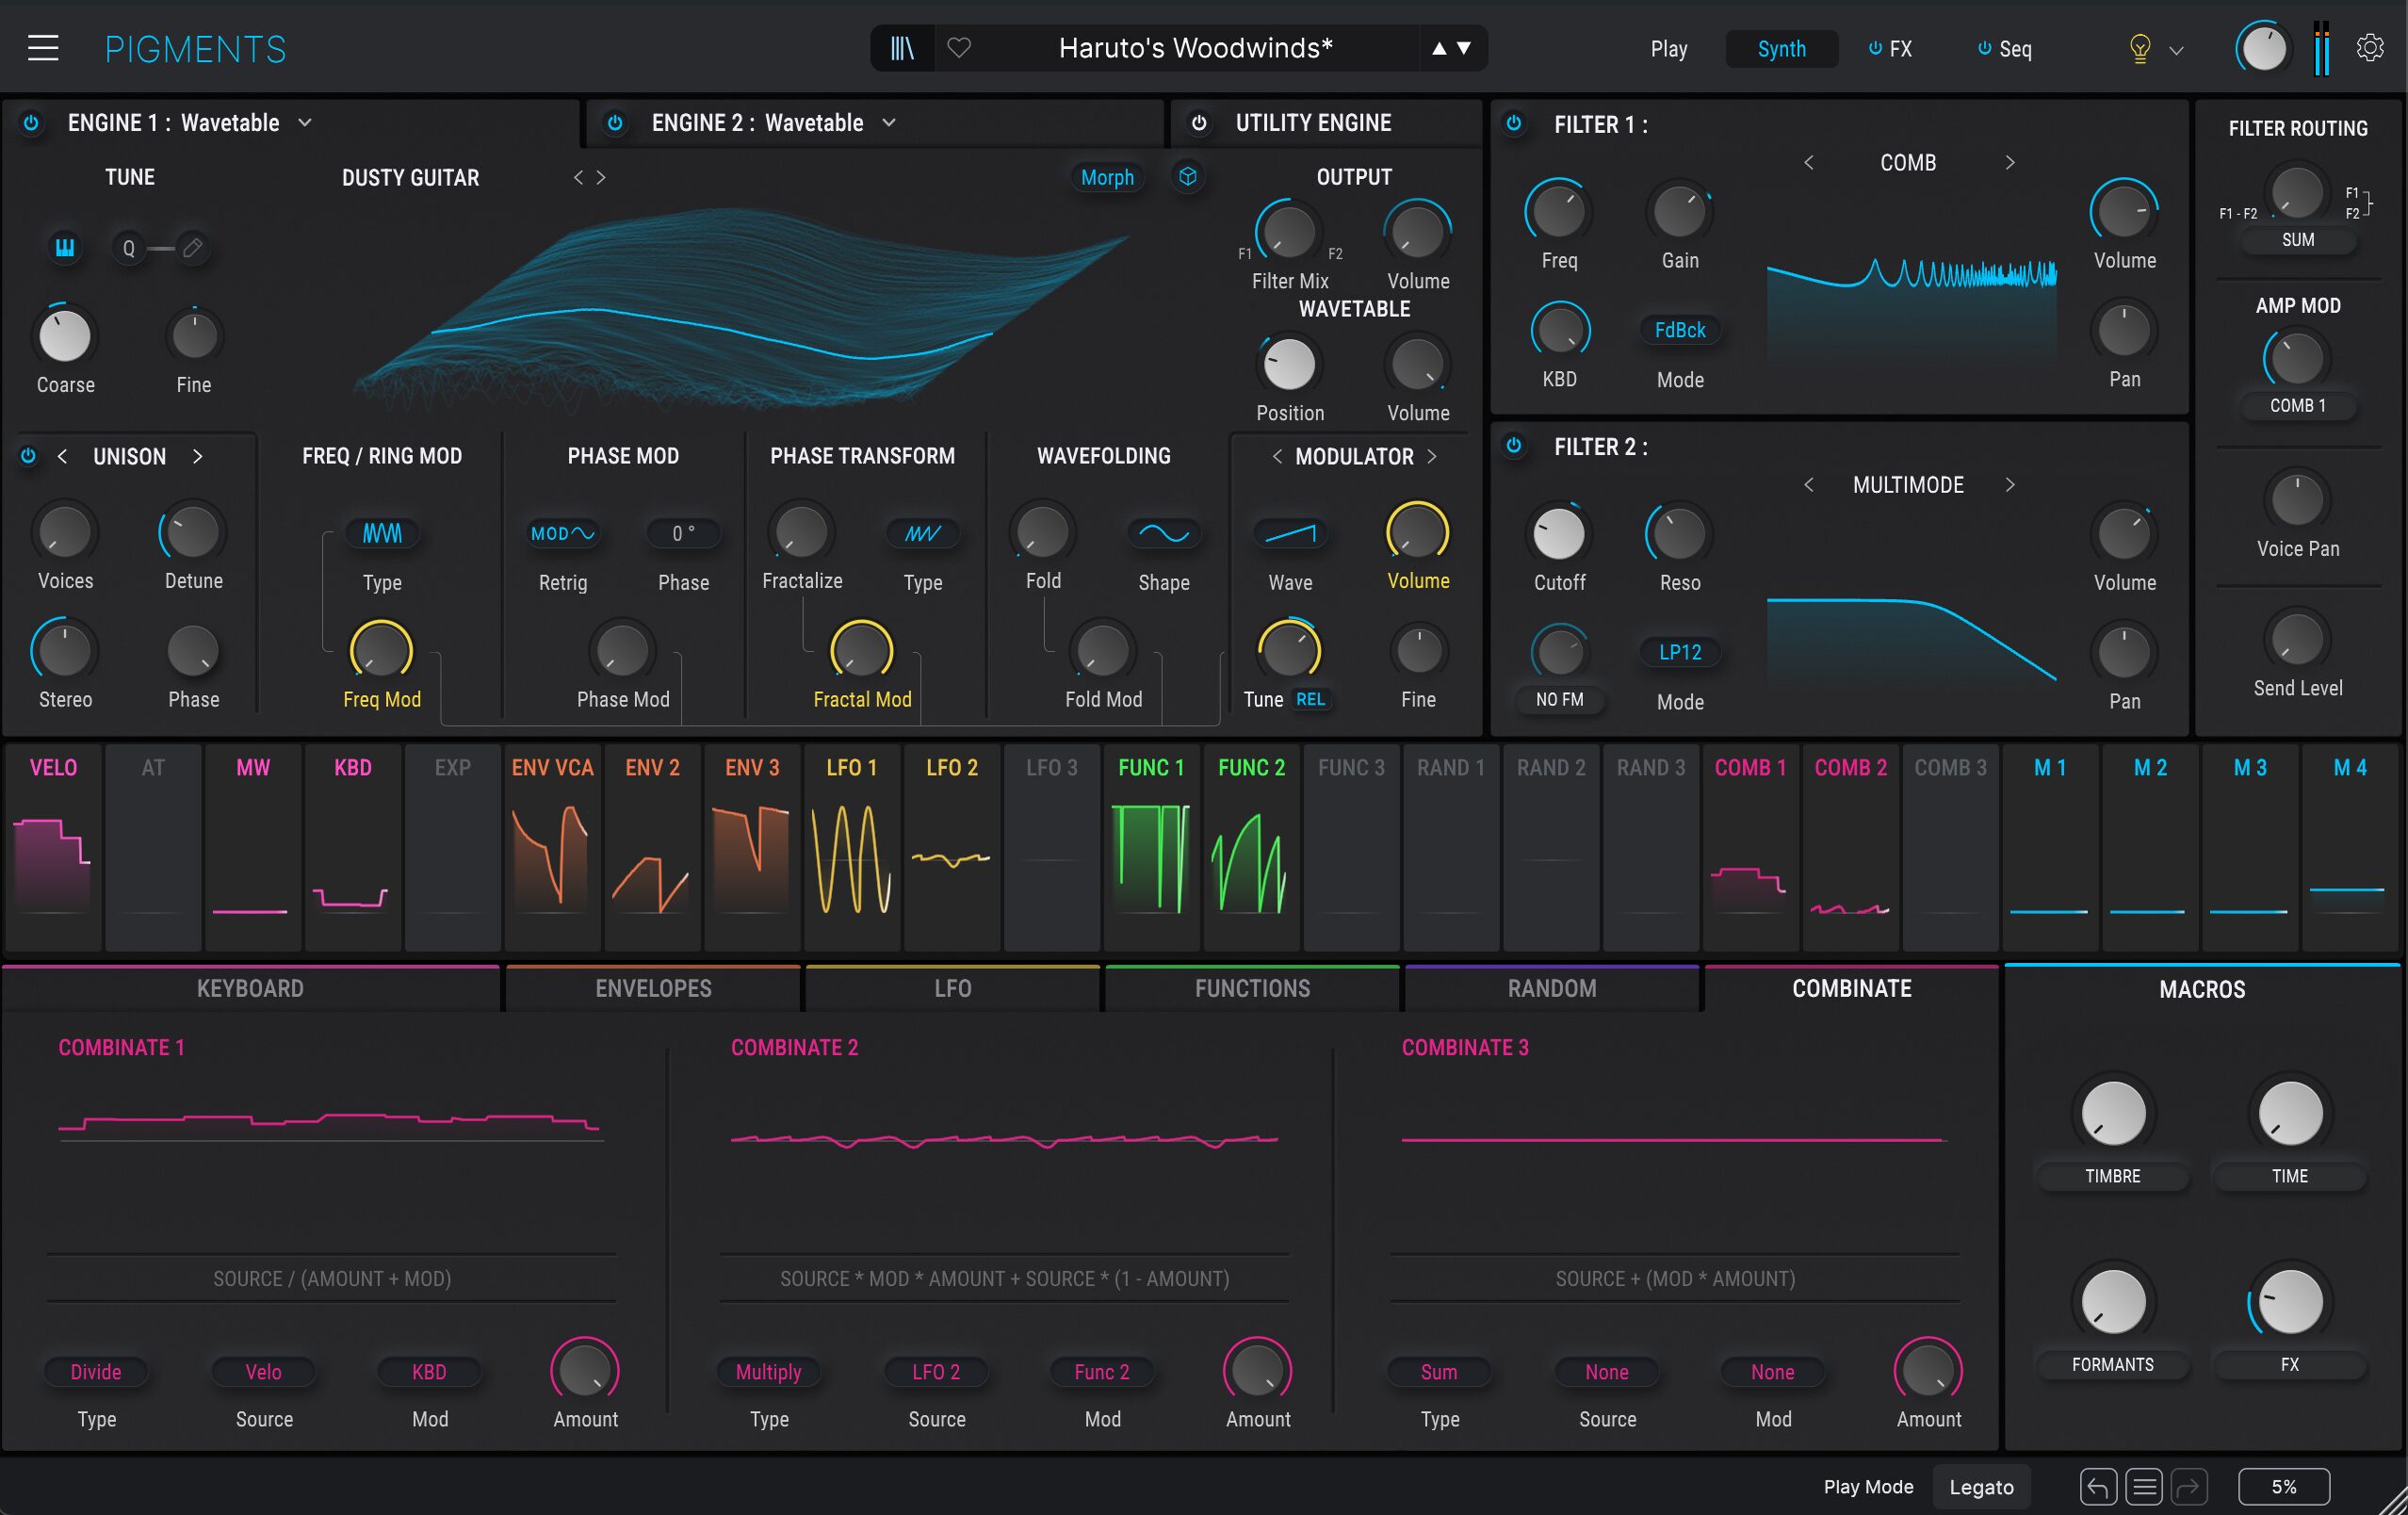Open Combinate 2 Multiply type dropdown
This screenshot has width=2408, height=1515.
[768, 1372]
